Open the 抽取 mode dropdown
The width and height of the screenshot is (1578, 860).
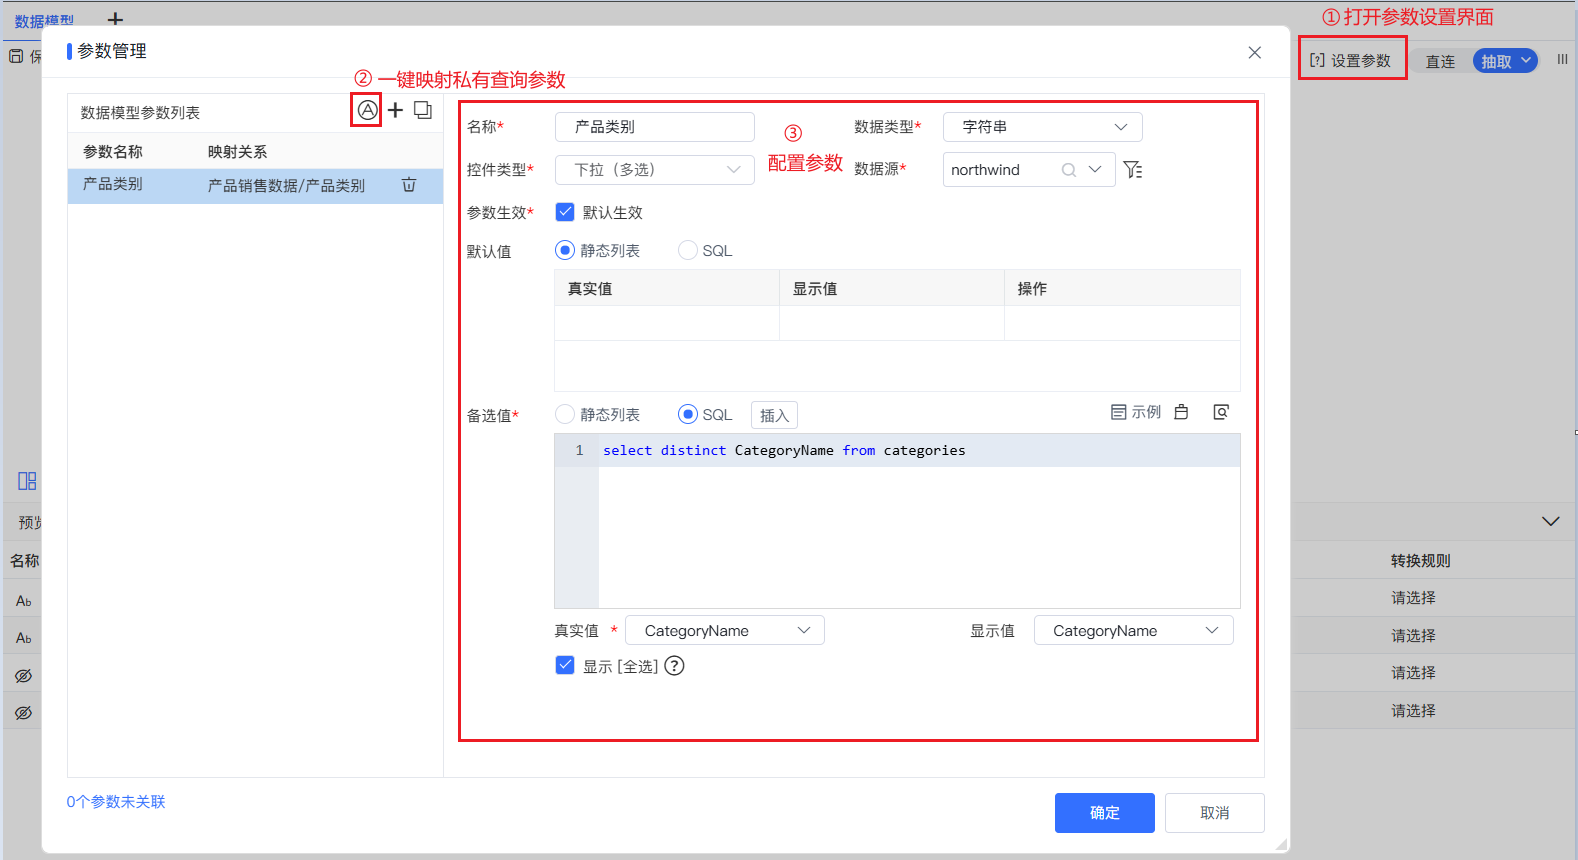click(1505, 61)
